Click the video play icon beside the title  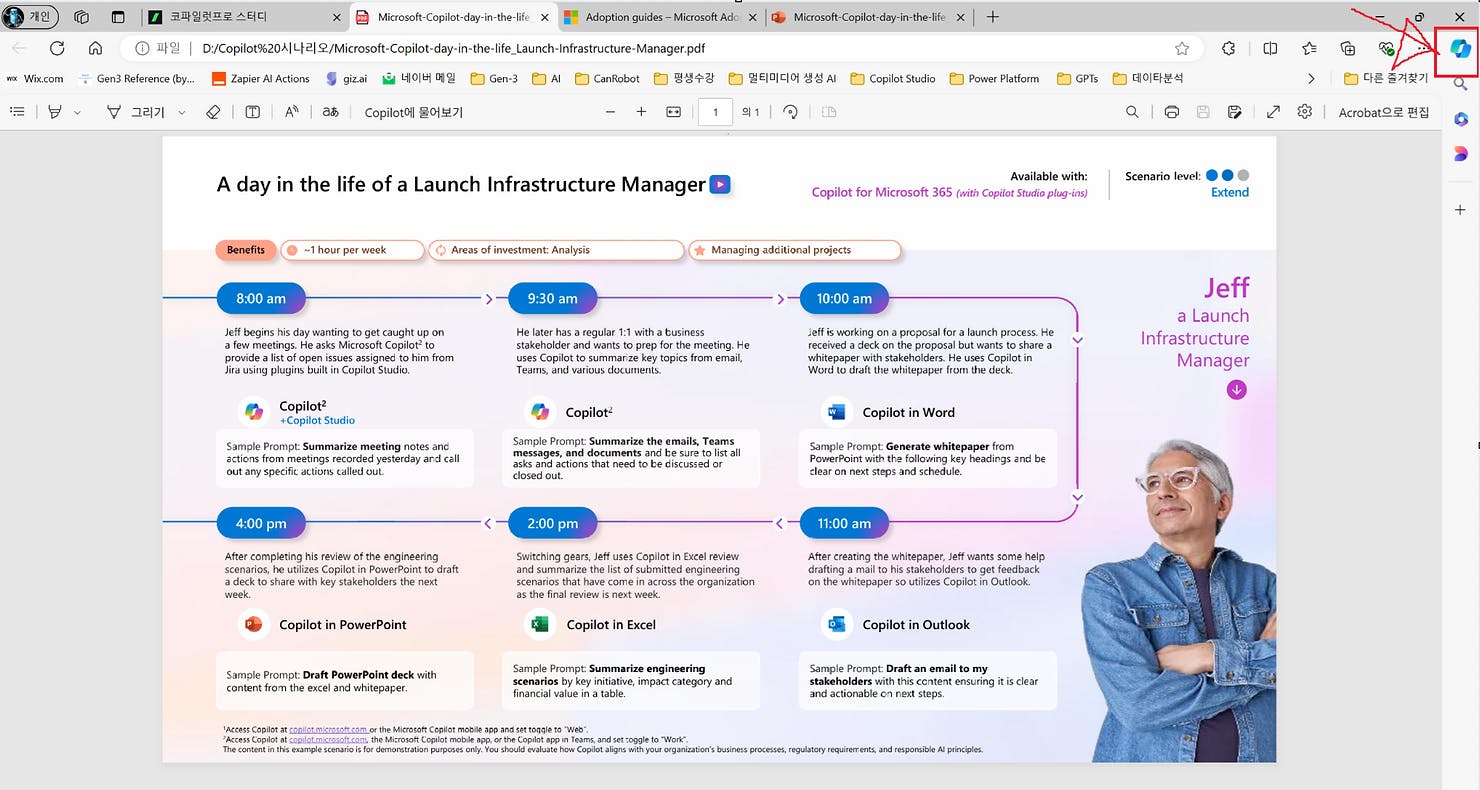coord(720,184)
